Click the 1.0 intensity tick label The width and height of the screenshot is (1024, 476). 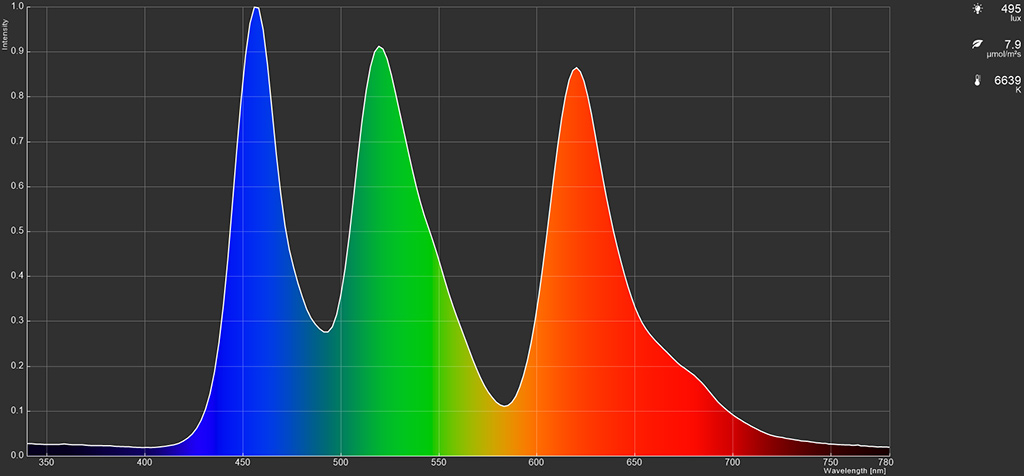point(18,7)
